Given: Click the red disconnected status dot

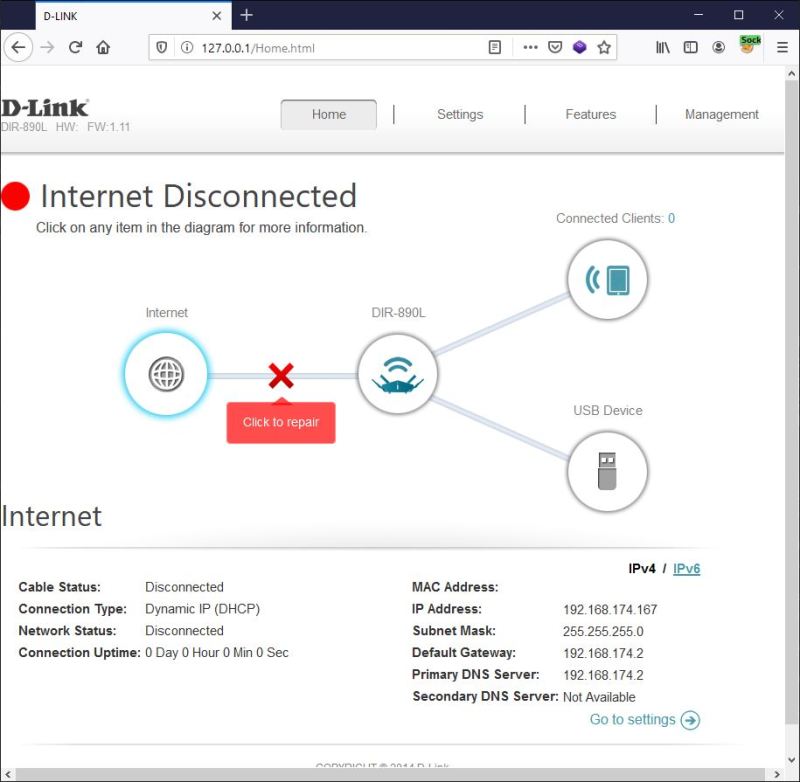Looking at the screenshot, I should [x=15, y=196].
